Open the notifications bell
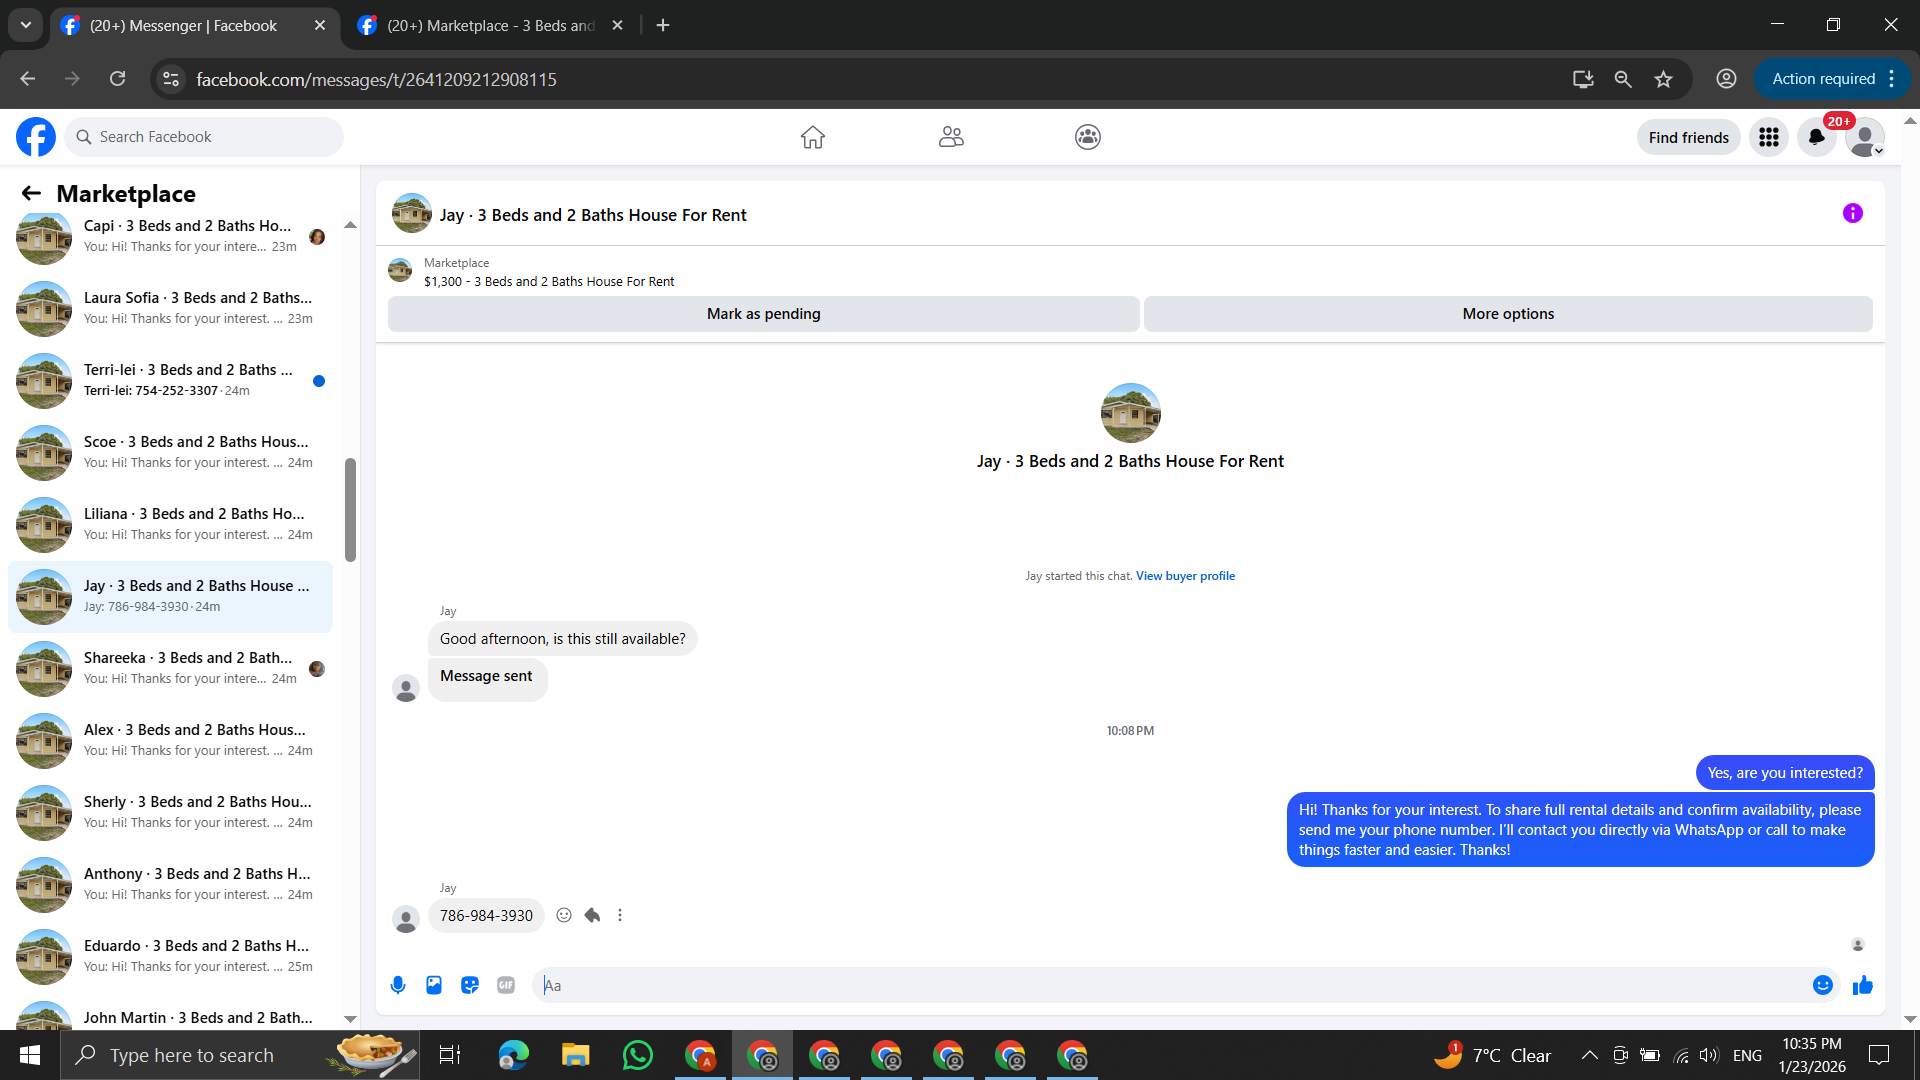Viewport: 1920px width, 1080px height. 1816,137
